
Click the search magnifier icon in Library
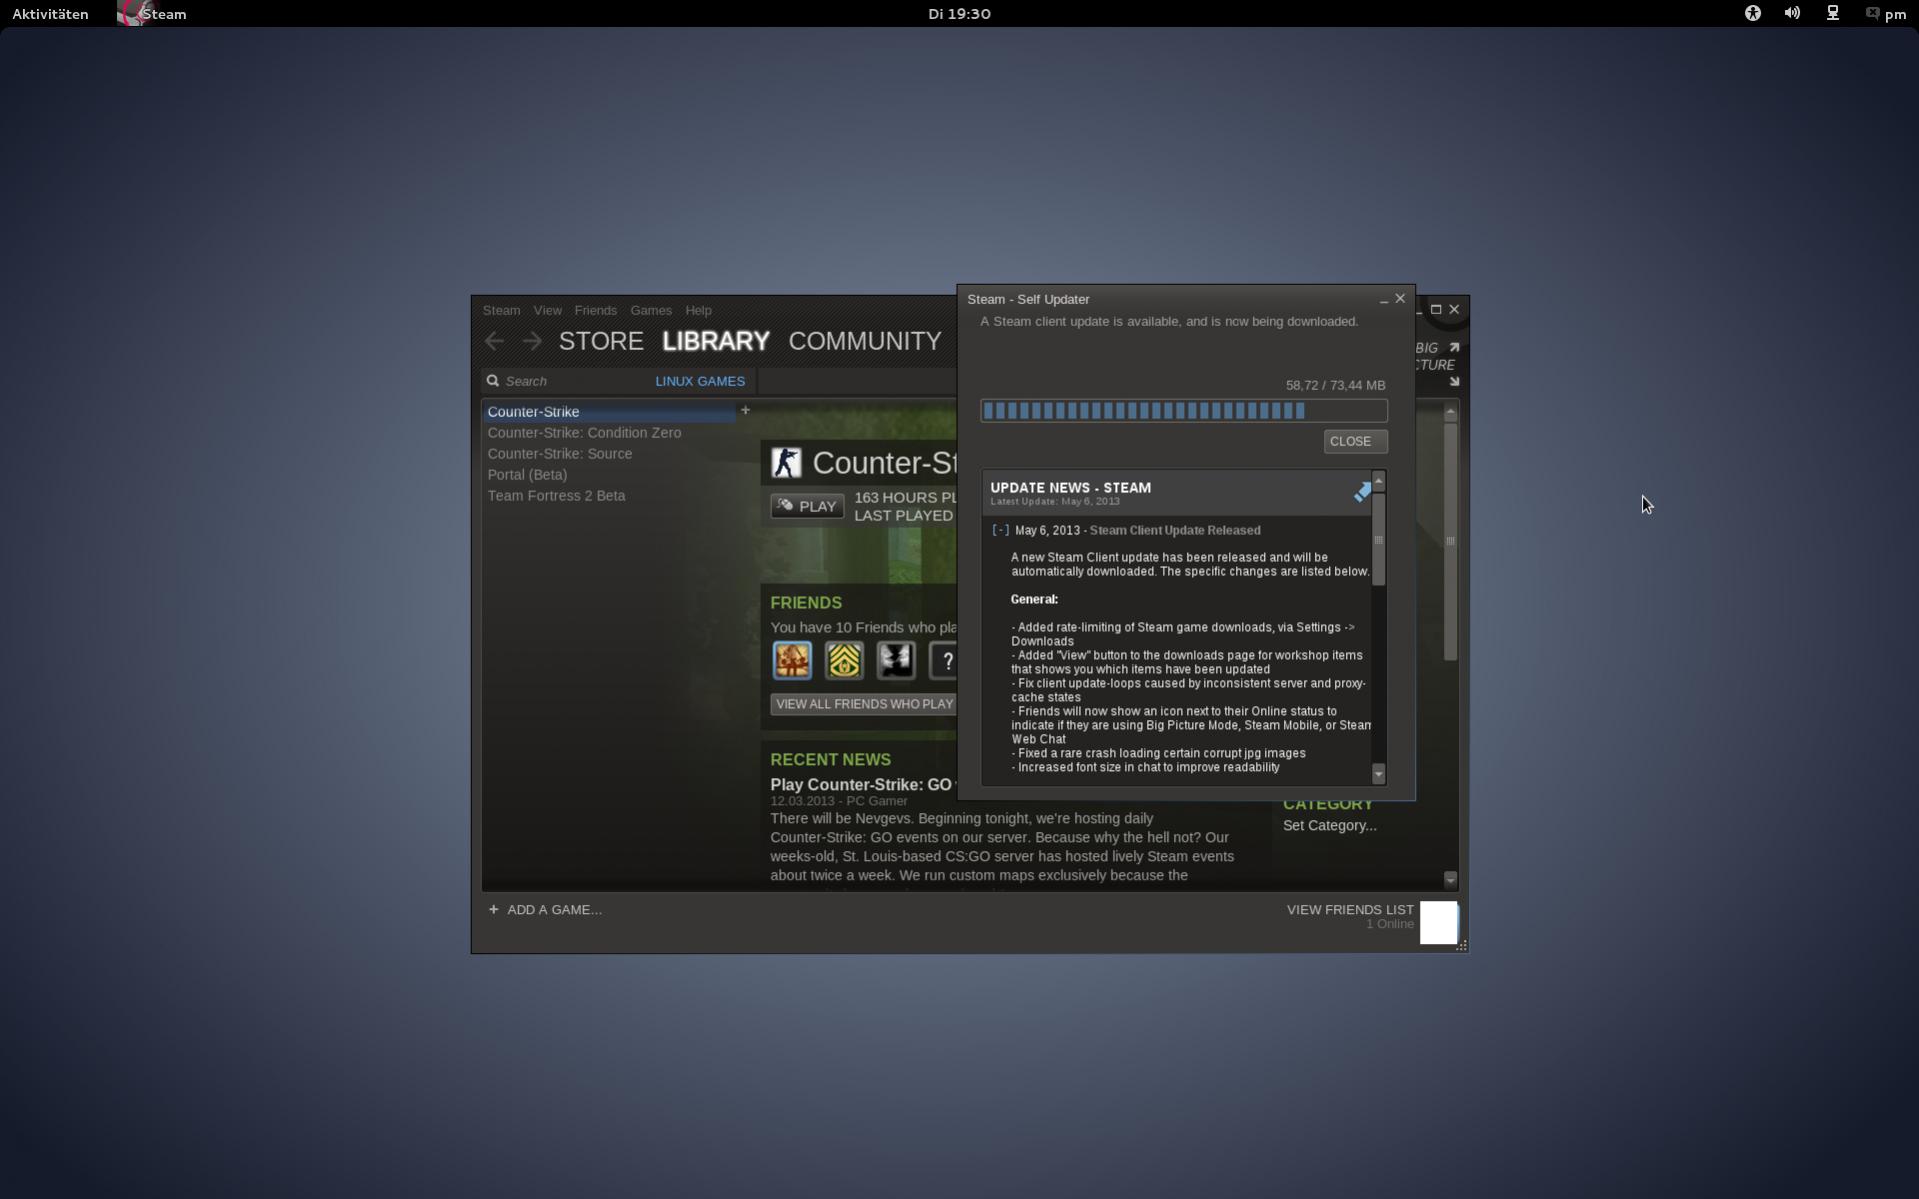[x=493, y=381]
